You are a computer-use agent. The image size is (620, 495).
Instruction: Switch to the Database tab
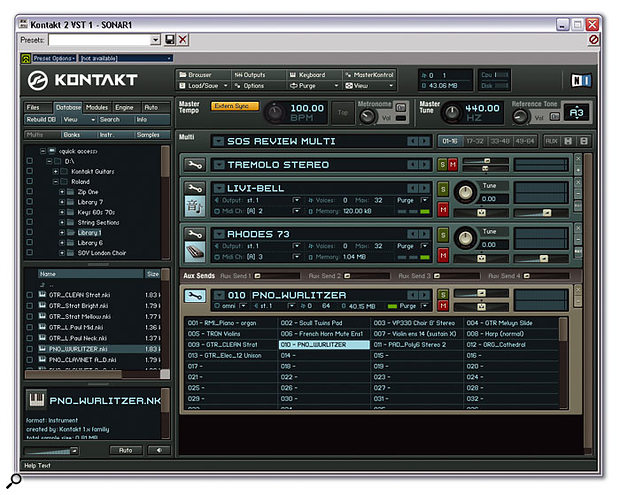(x=68, y=108)
